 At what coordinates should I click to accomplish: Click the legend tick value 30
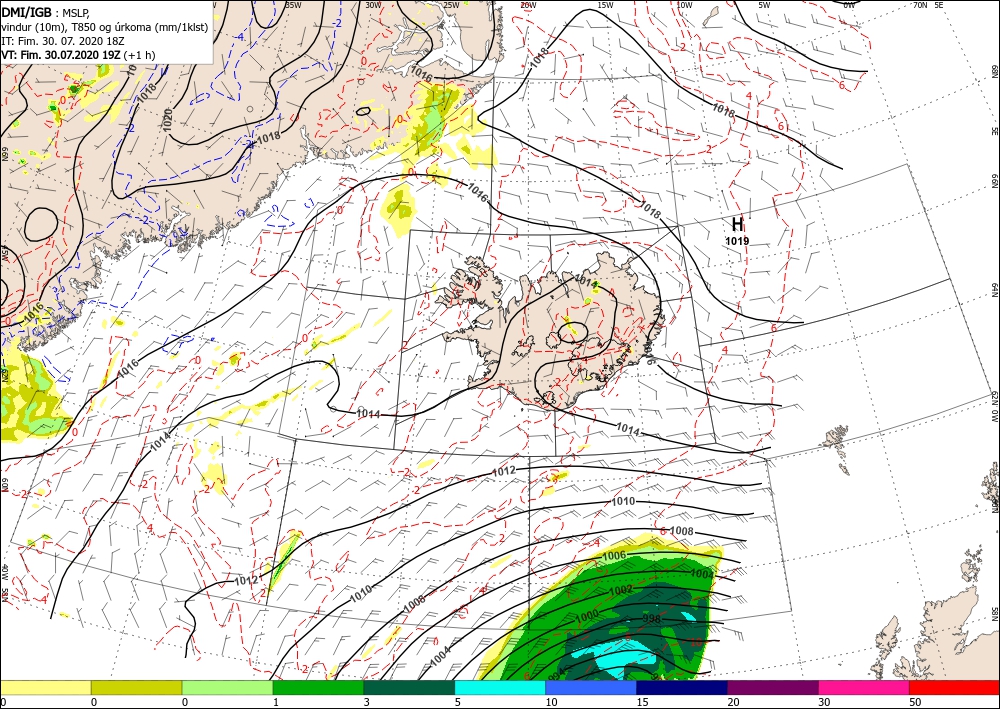[825, 702]
